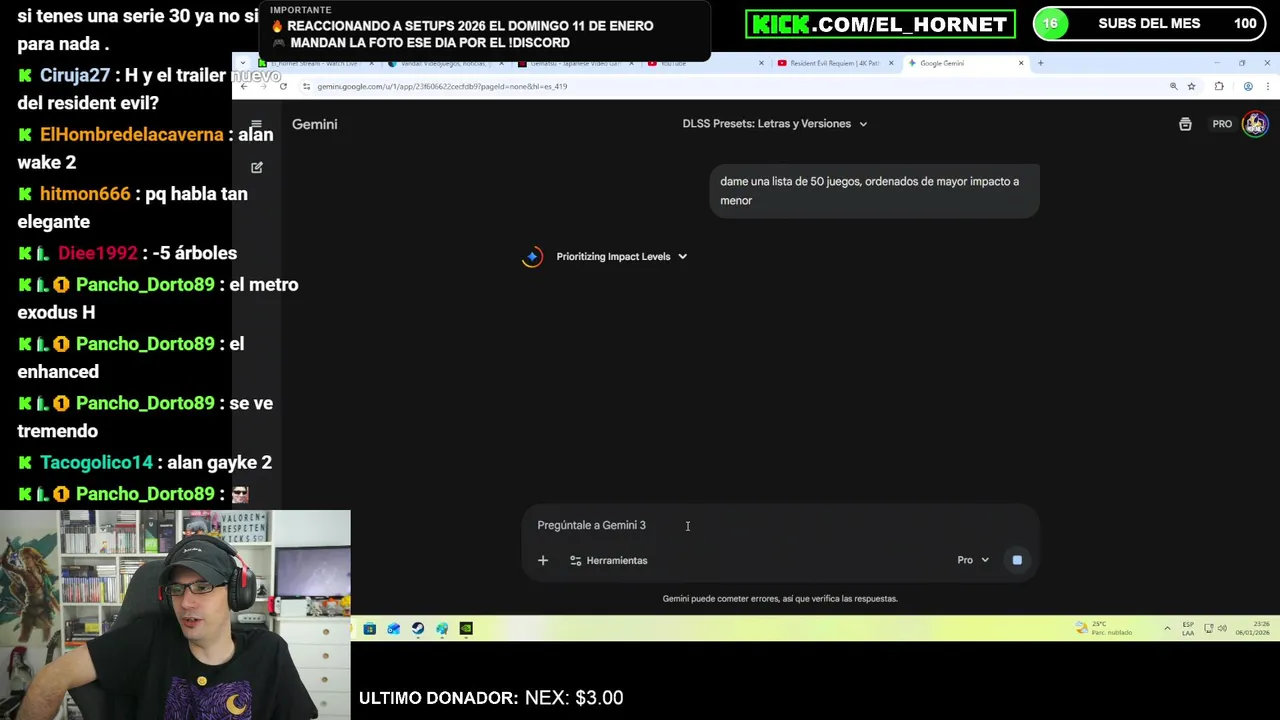Open the Herramientas tools menu
Screen dimensions: 1280x720
(x=608, y=561)
